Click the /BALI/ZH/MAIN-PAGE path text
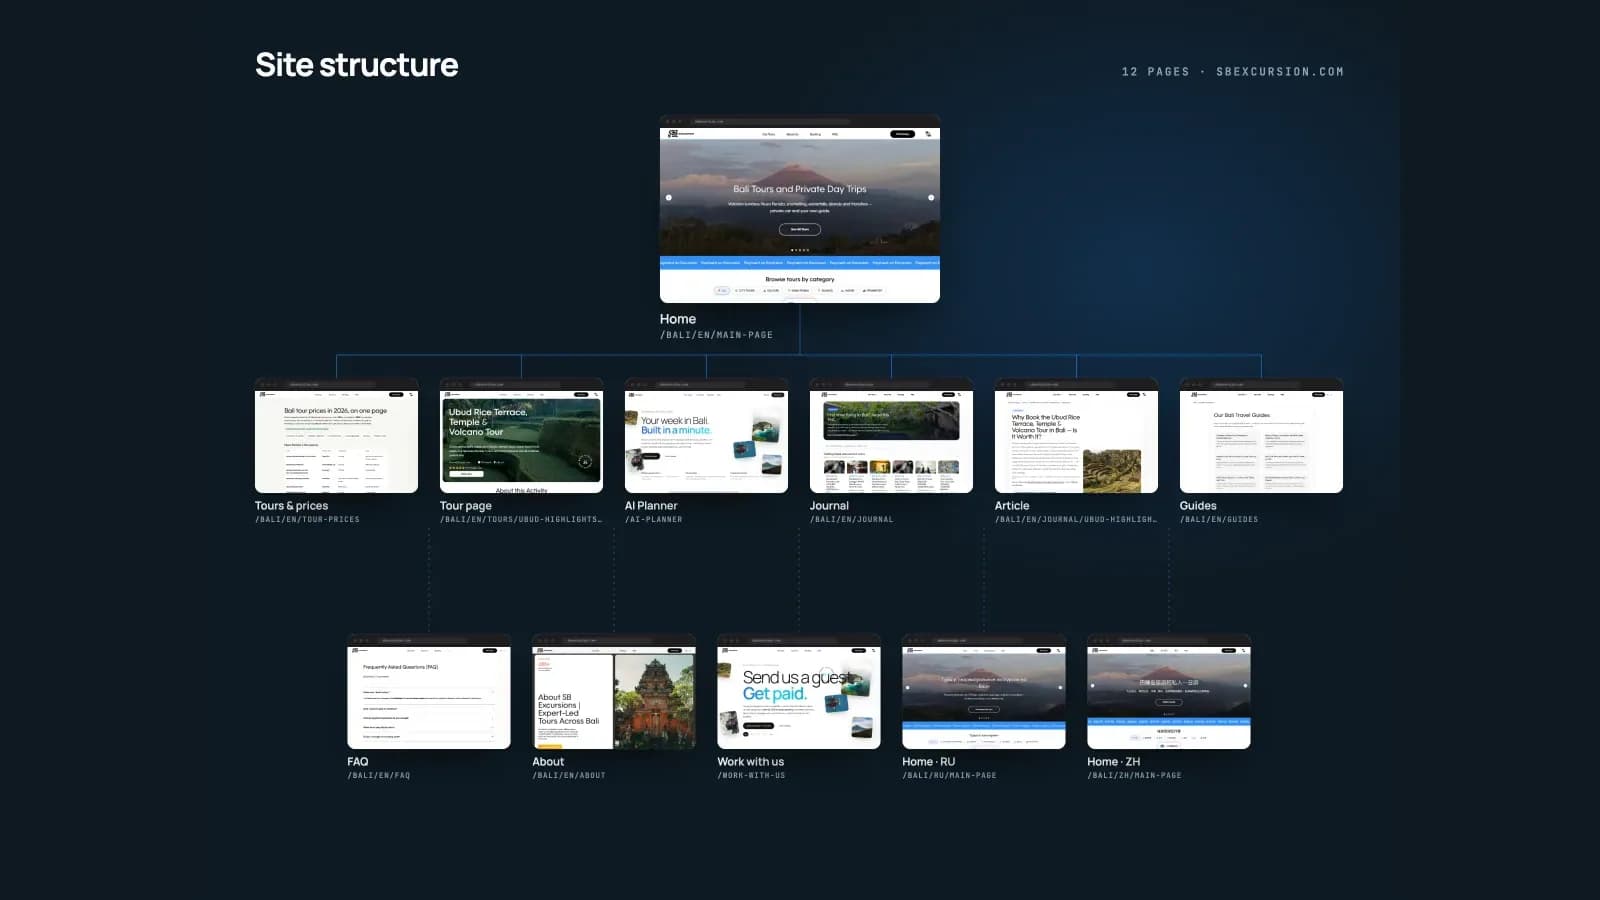This screenshot has height=900, width=1600. [x=1134, y=776]
